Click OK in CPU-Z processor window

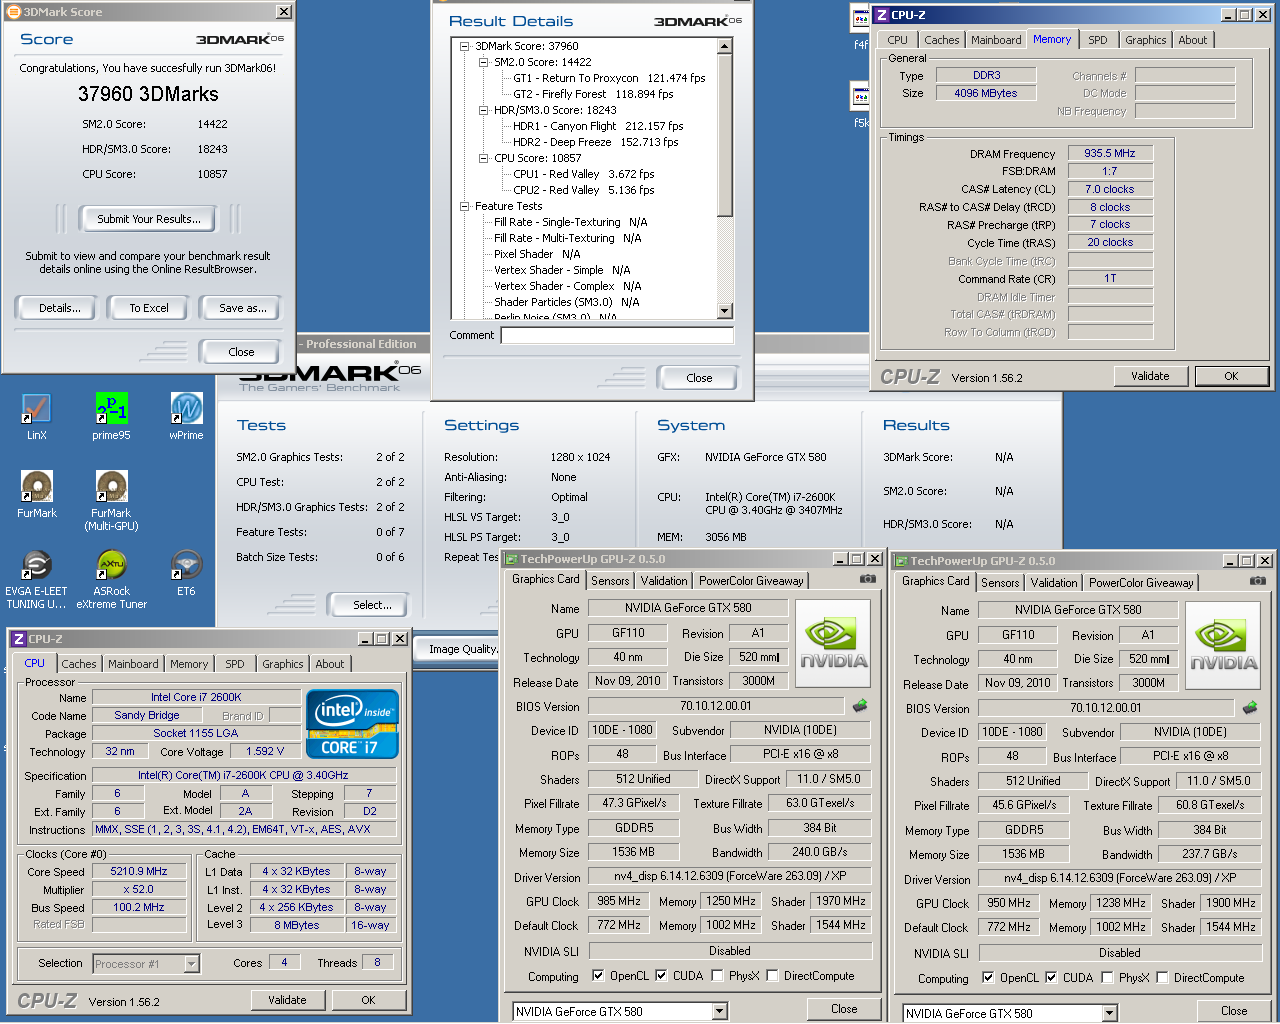(368, 1000)
